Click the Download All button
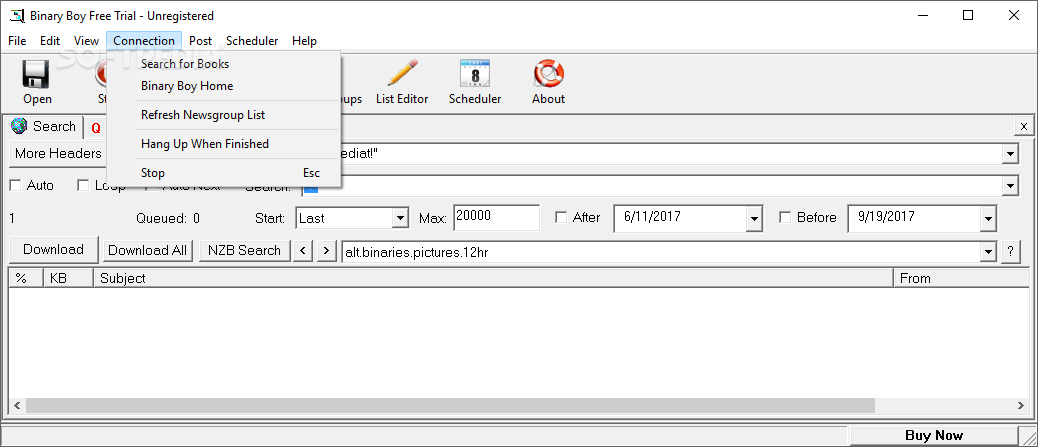 (x=148, y=250)
